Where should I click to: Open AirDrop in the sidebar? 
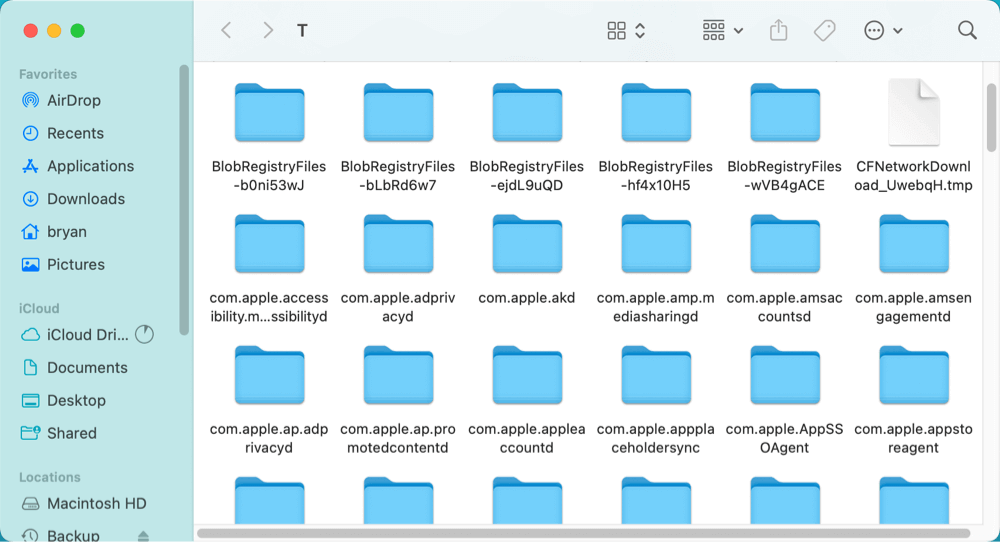73,100
